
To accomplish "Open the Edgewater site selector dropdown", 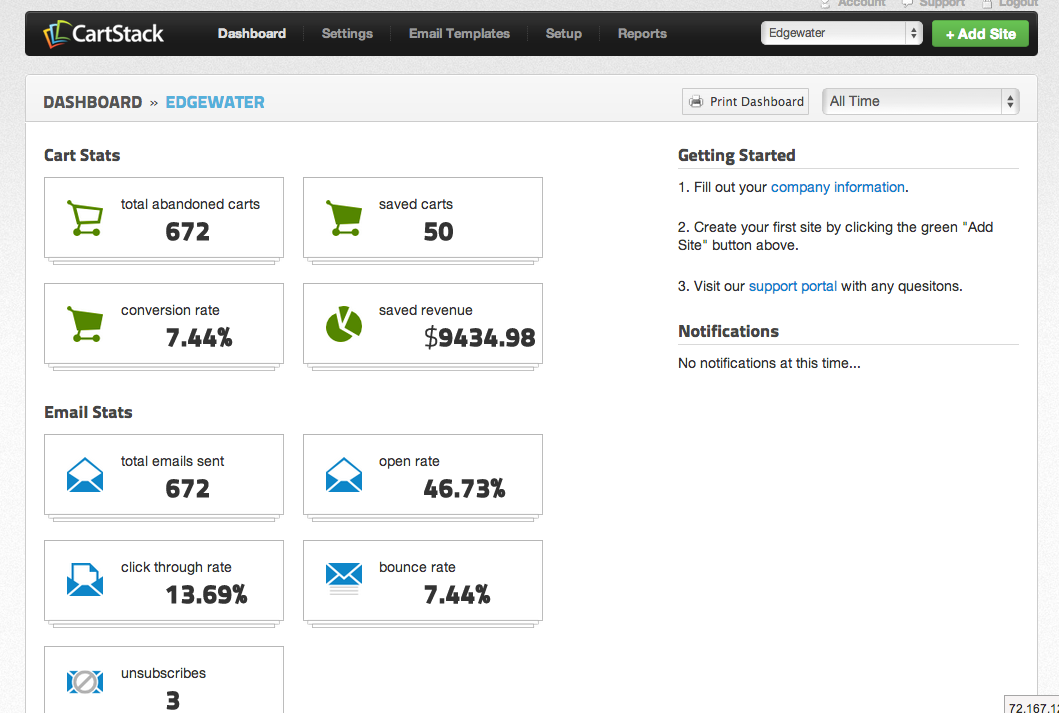I will (x=841, y=33).
